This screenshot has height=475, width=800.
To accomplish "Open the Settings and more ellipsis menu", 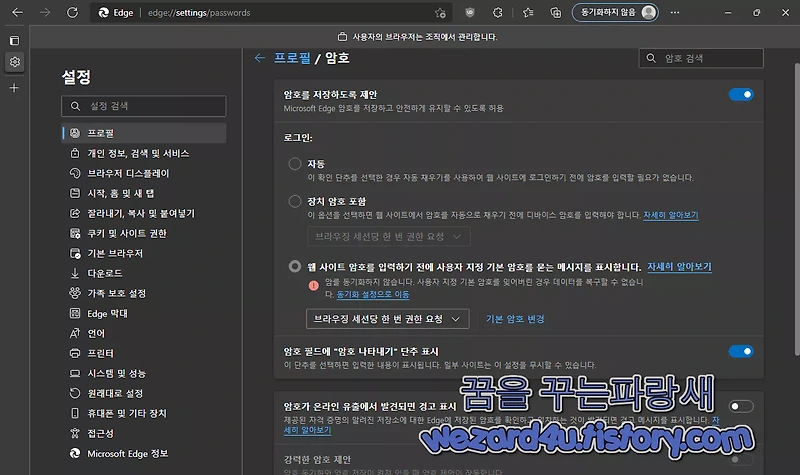I will click(x=675, y=13).
